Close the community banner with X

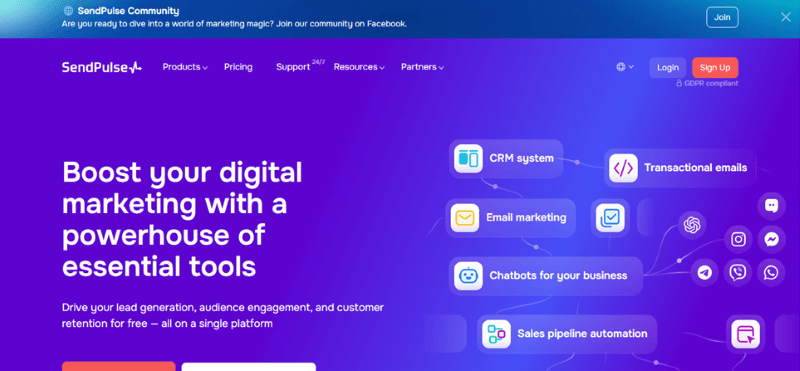point(786,17)
